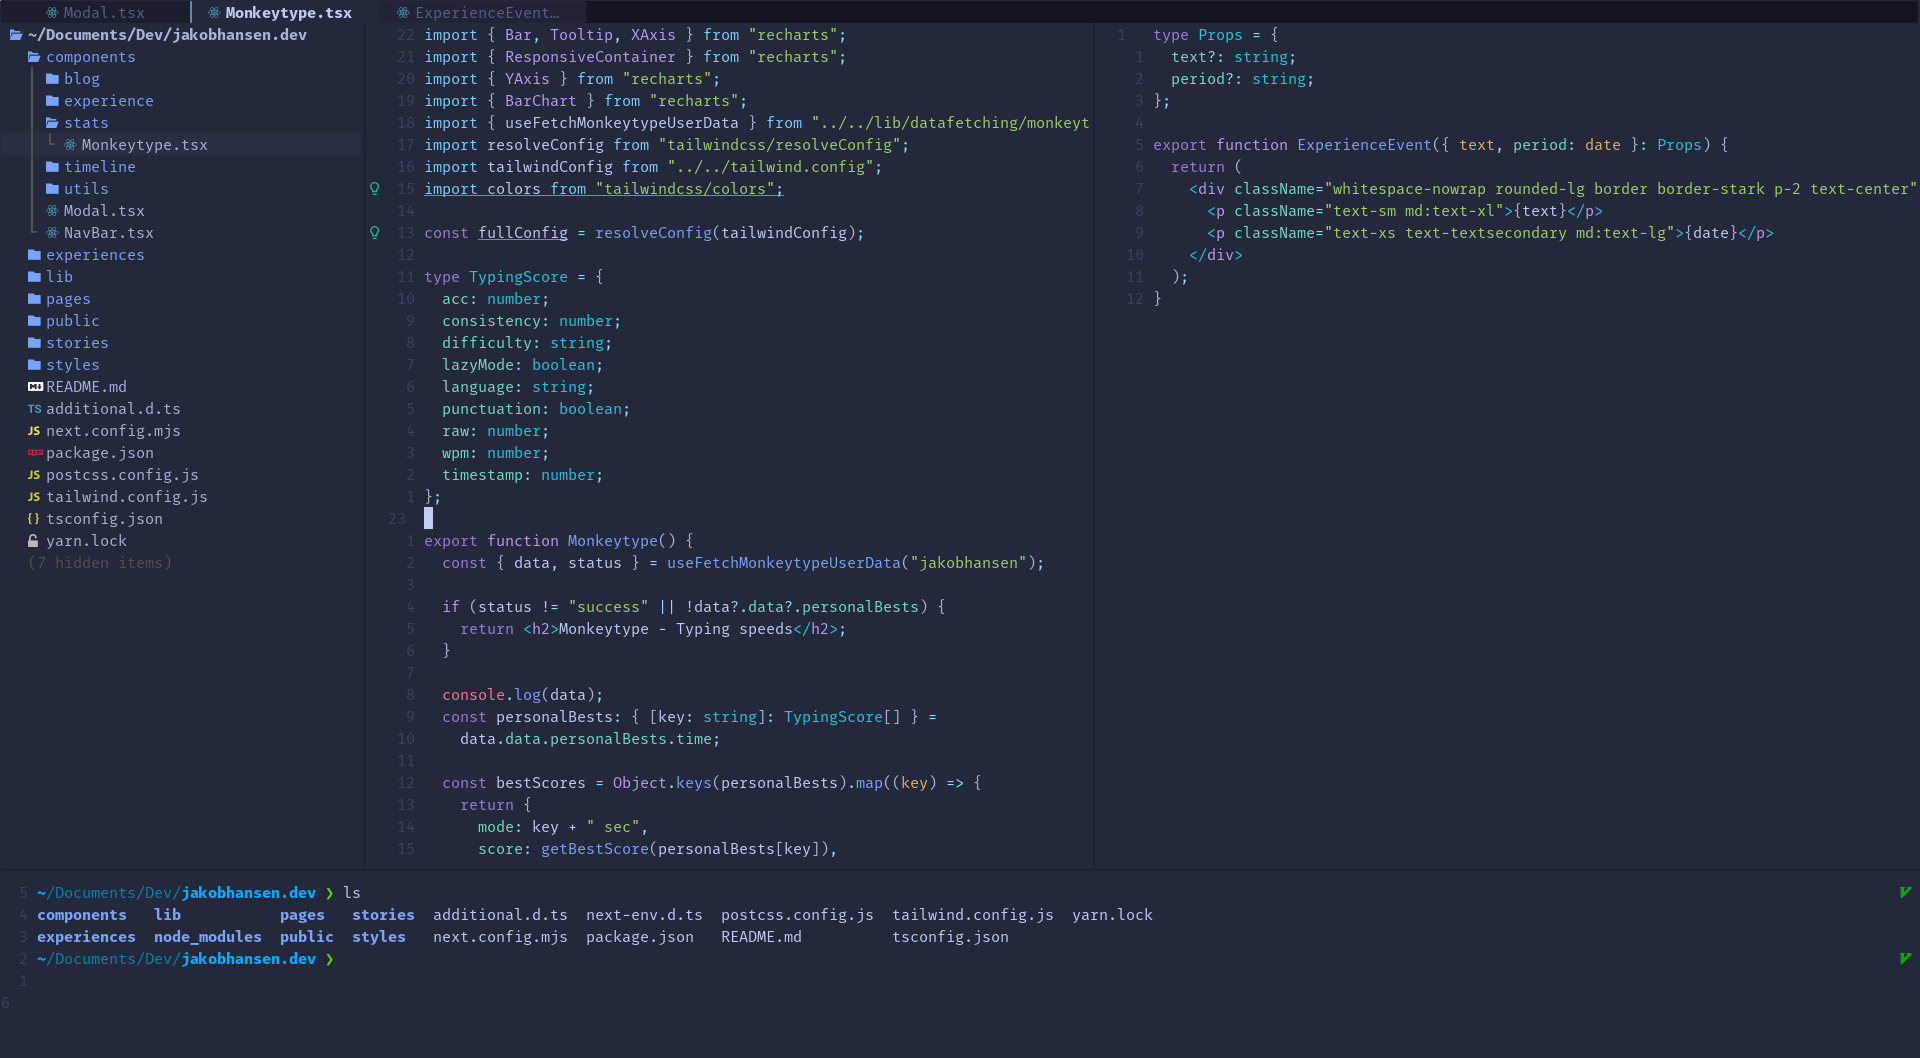Screen dimensions: 1920x1058
Task: Click the underlined fullConfig variable
Action: [523, 233]
